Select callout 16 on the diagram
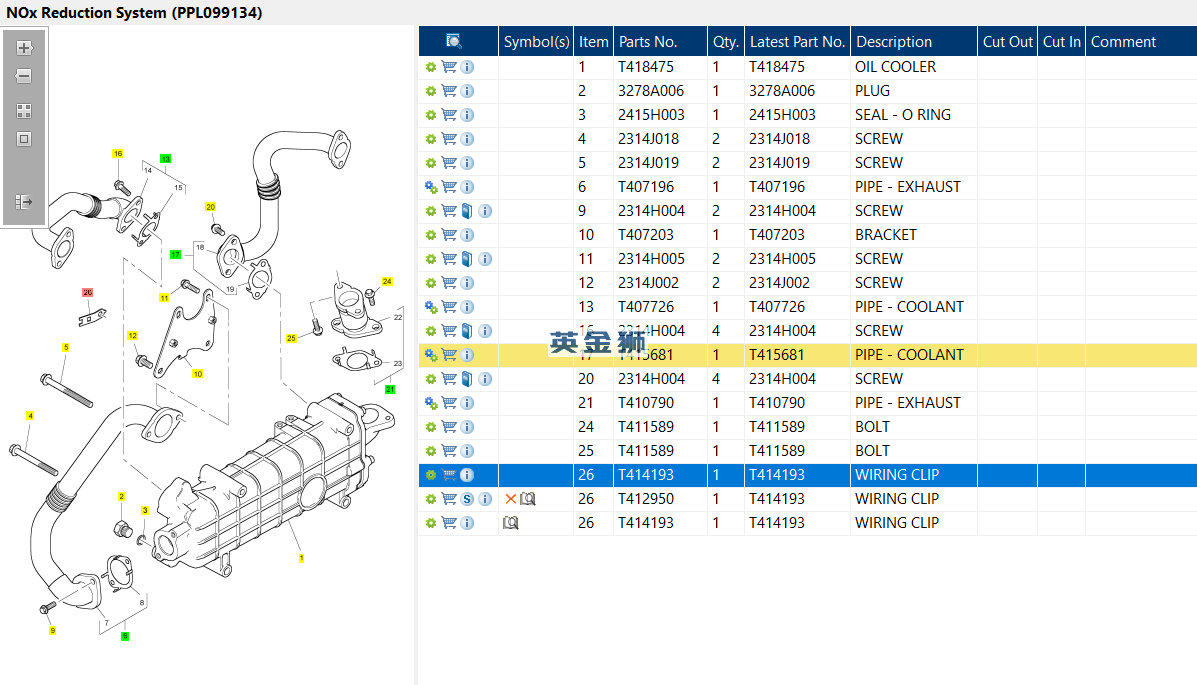Image resolution: width=1197 pixels, height=685 pixels. pyautogui.click(x=118, y=153)
